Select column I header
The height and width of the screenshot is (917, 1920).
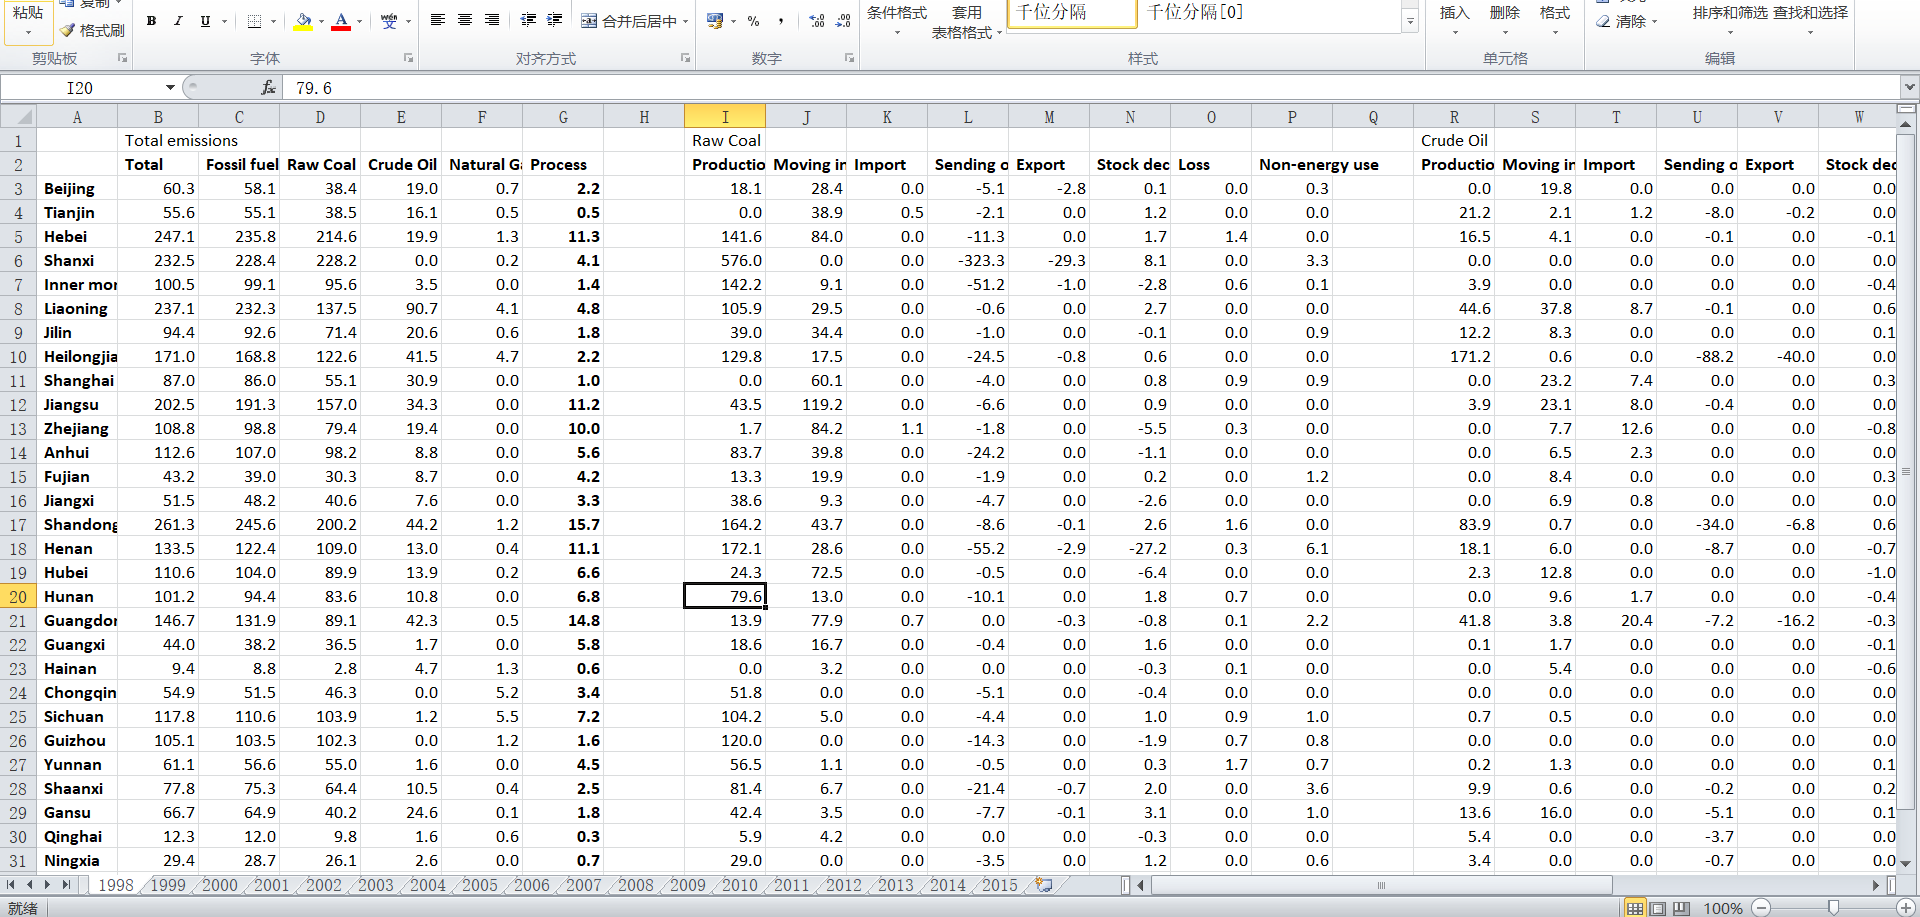(x=725, y=117)
